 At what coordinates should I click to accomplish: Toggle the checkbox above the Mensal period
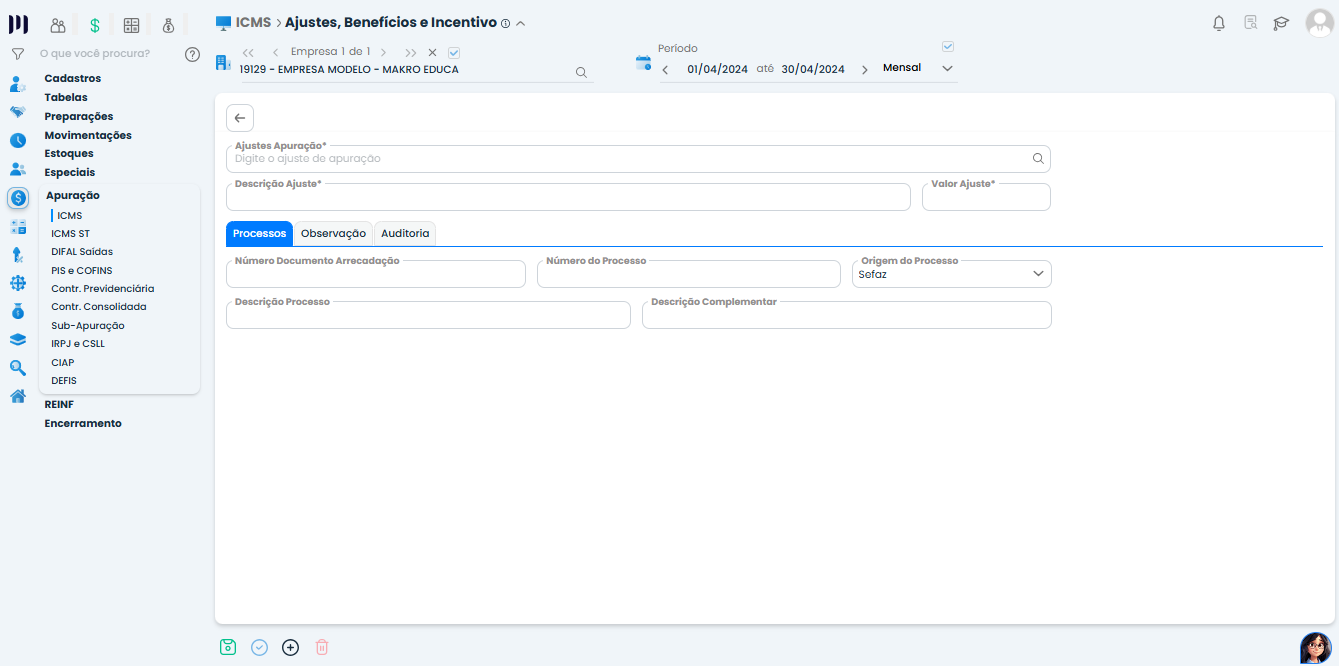click(x=948, y=46)
